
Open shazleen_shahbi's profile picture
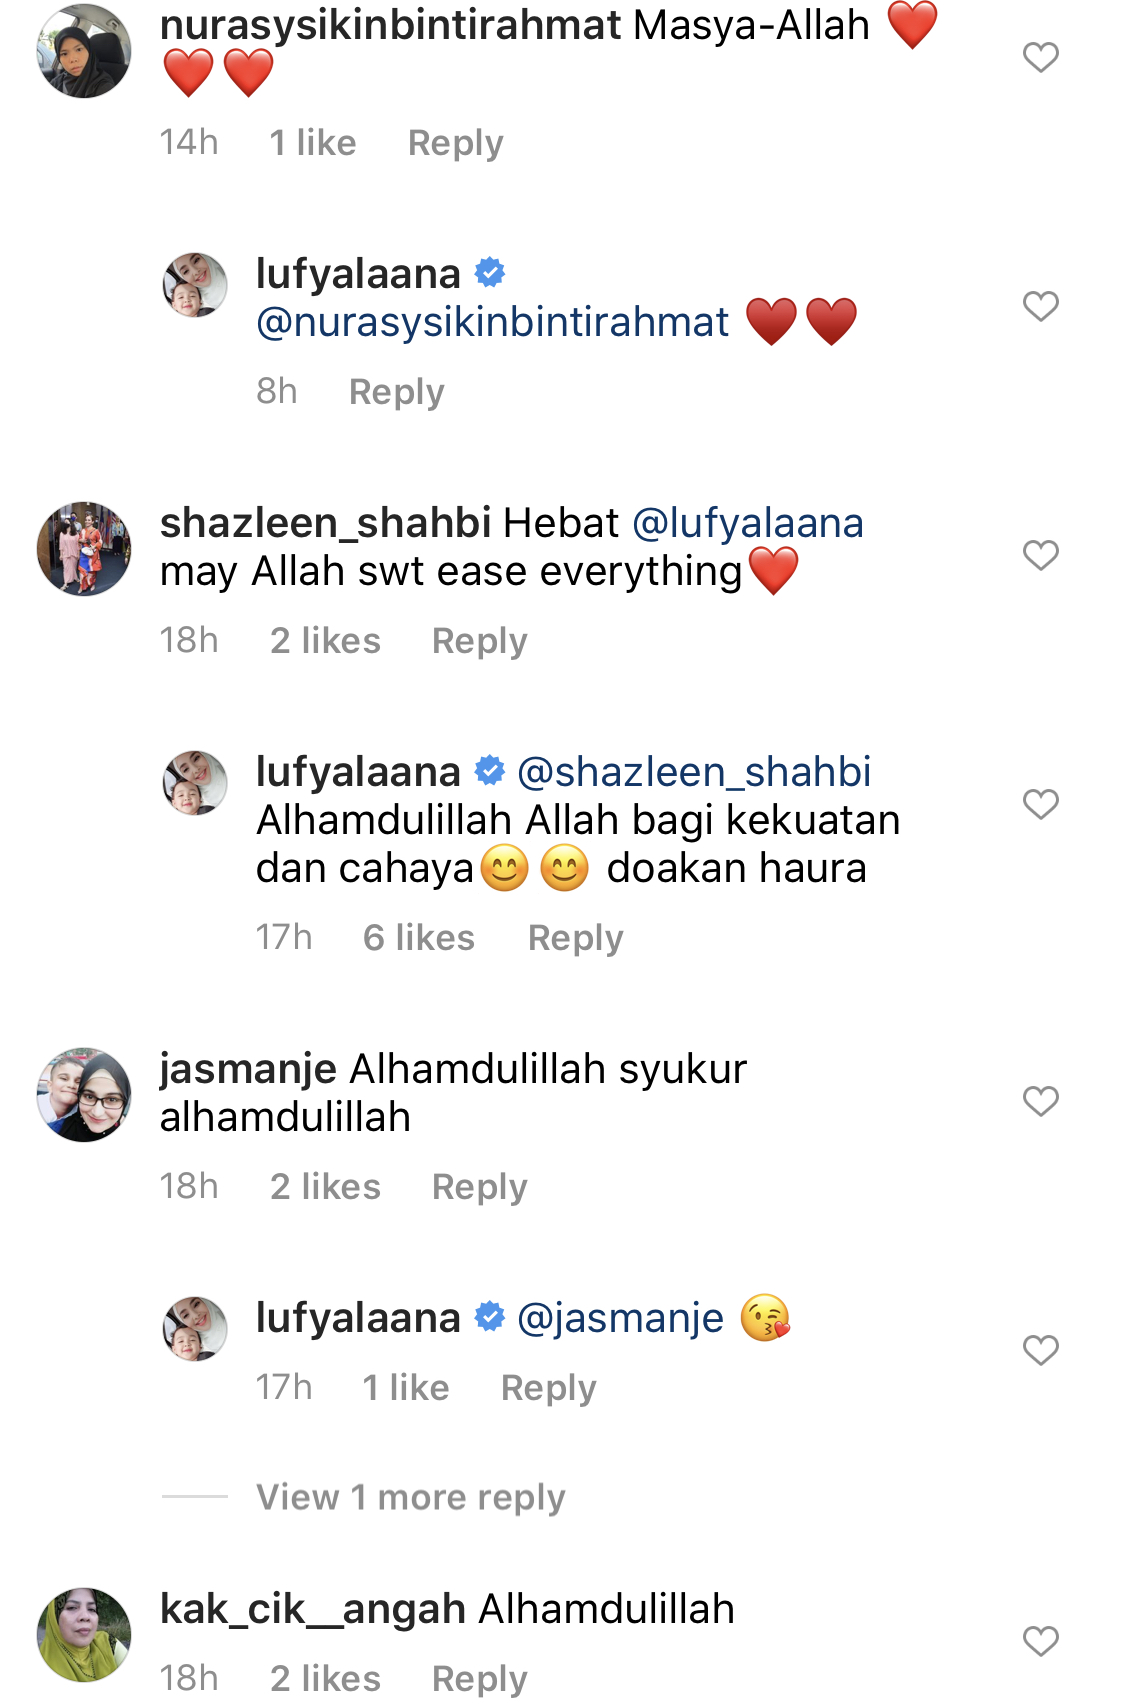pos(84,549)
